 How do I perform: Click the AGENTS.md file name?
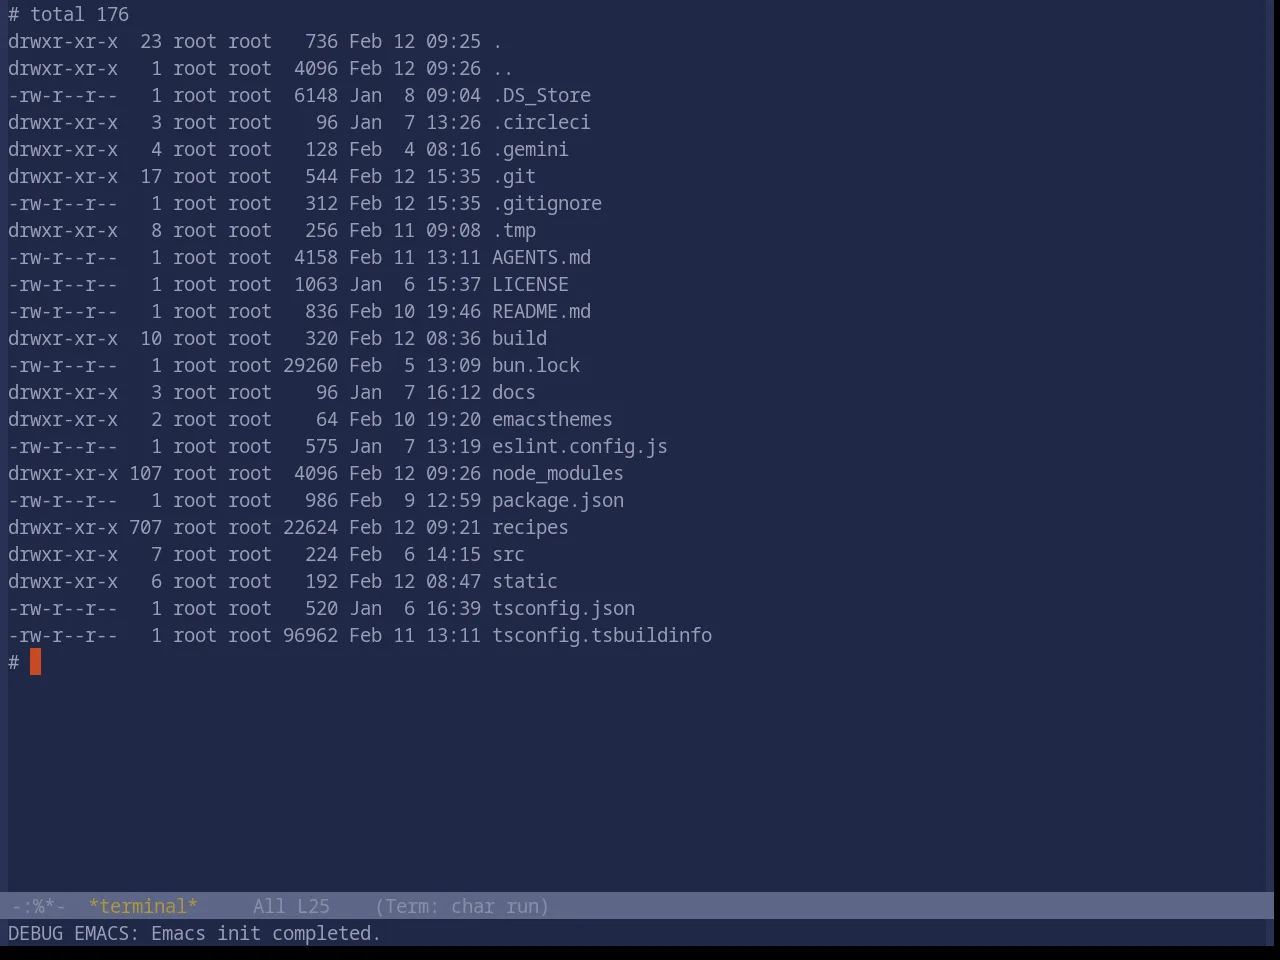[541, 258]
